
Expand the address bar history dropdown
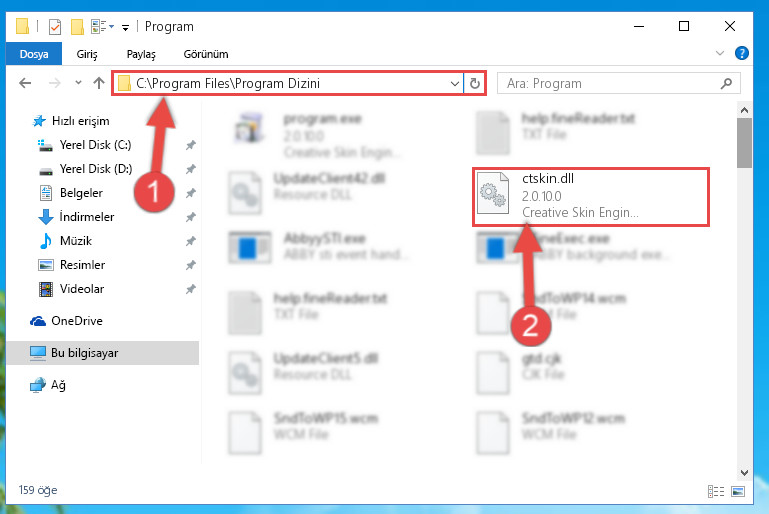pos(455,83)
